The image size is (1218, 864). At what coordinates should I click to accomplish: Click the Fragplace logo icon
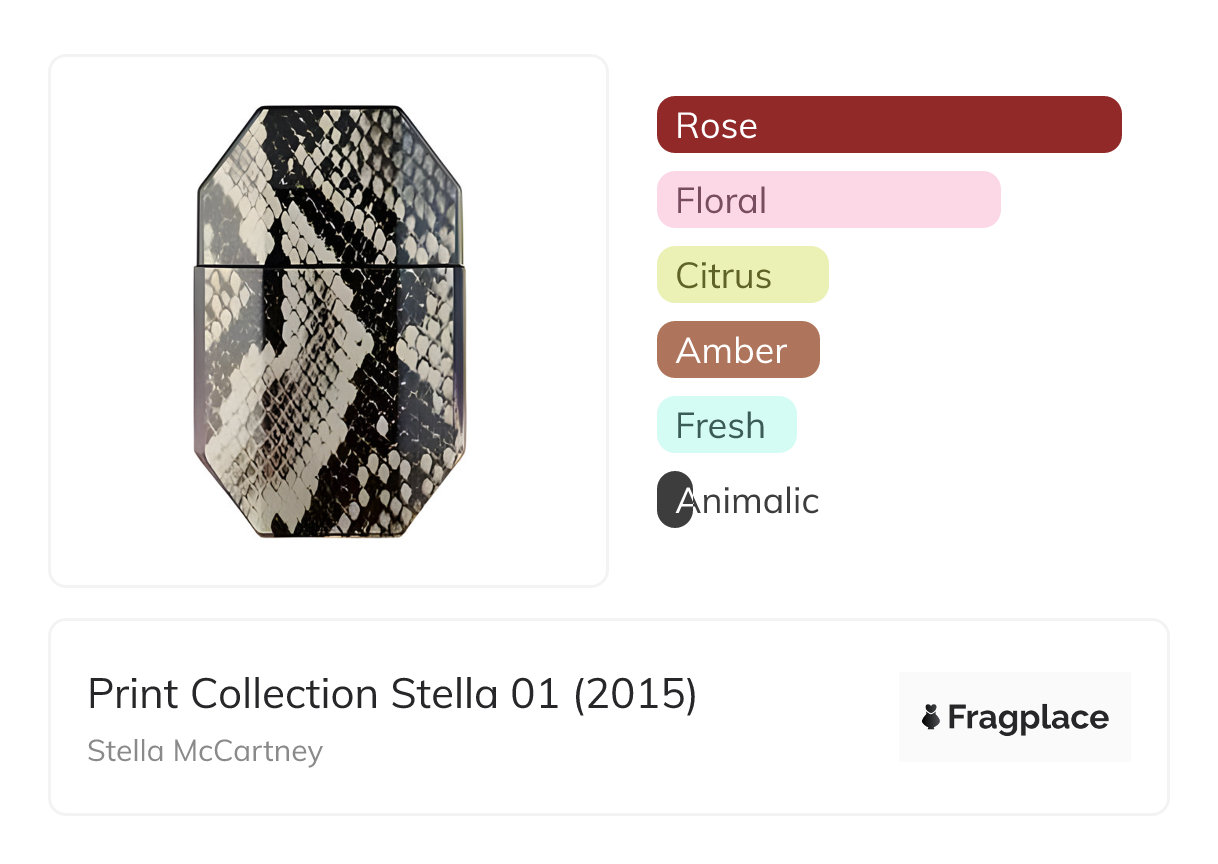(x=931, y=717)
